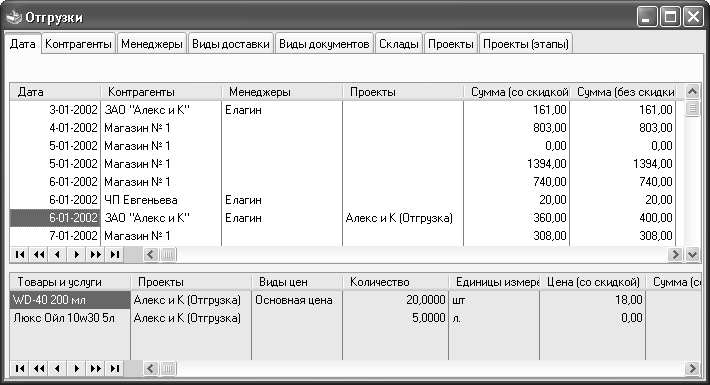Click Алекс и К (Отгрузка) in upper grid

[403, 218]
